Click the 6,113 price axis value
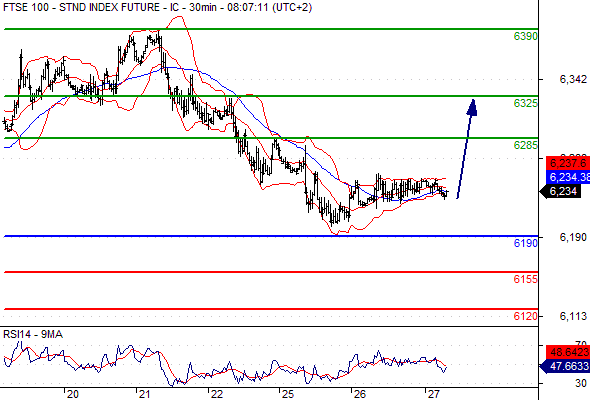The width and height of the screenshot is (590, 400). (573, 316)
